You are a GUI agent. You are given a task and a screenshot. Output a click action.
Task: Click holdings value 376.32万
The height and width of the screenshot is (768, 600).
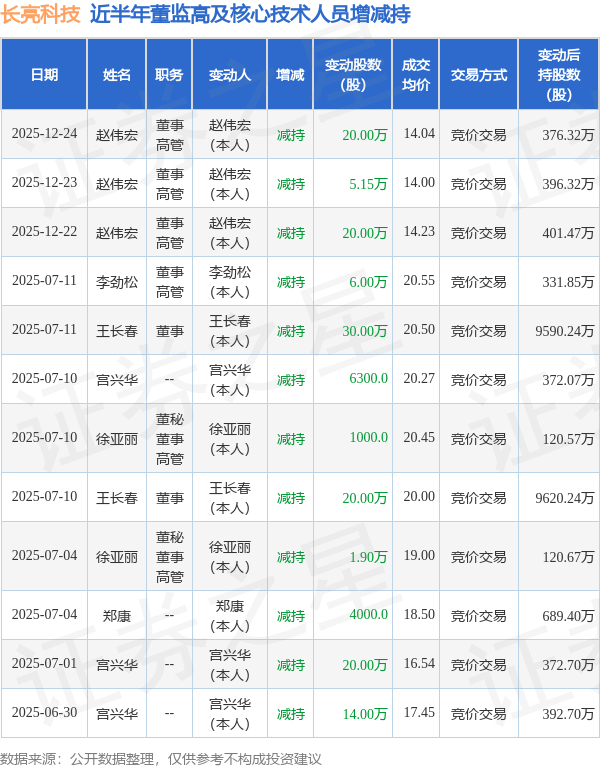coord(568,135)
